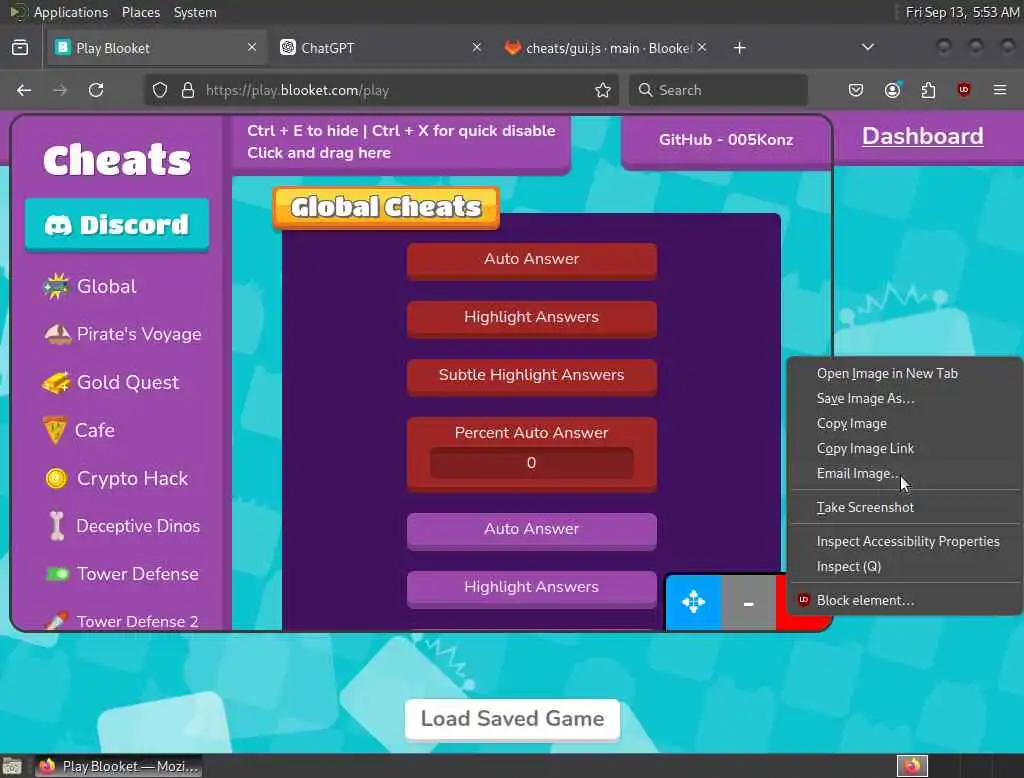
Task: Click the Firefox workspace switcher thumbnail
Action: pyautogui.click(x=912, y=766)
